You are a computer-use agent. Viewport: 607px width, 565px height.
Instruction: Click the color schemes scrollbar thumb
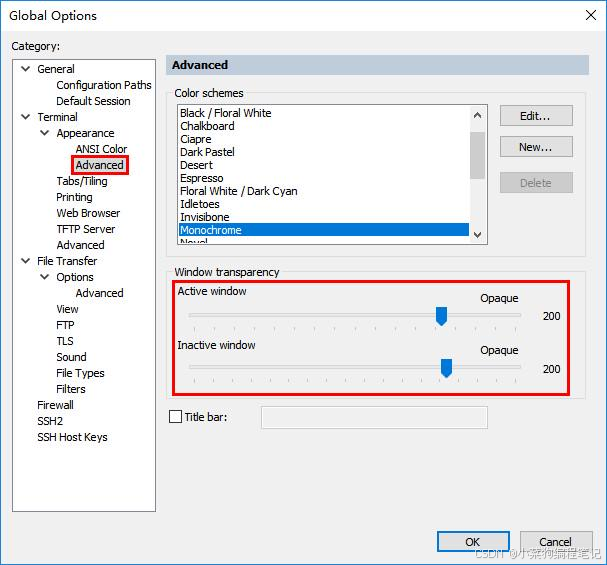click(x=478, y=155)
